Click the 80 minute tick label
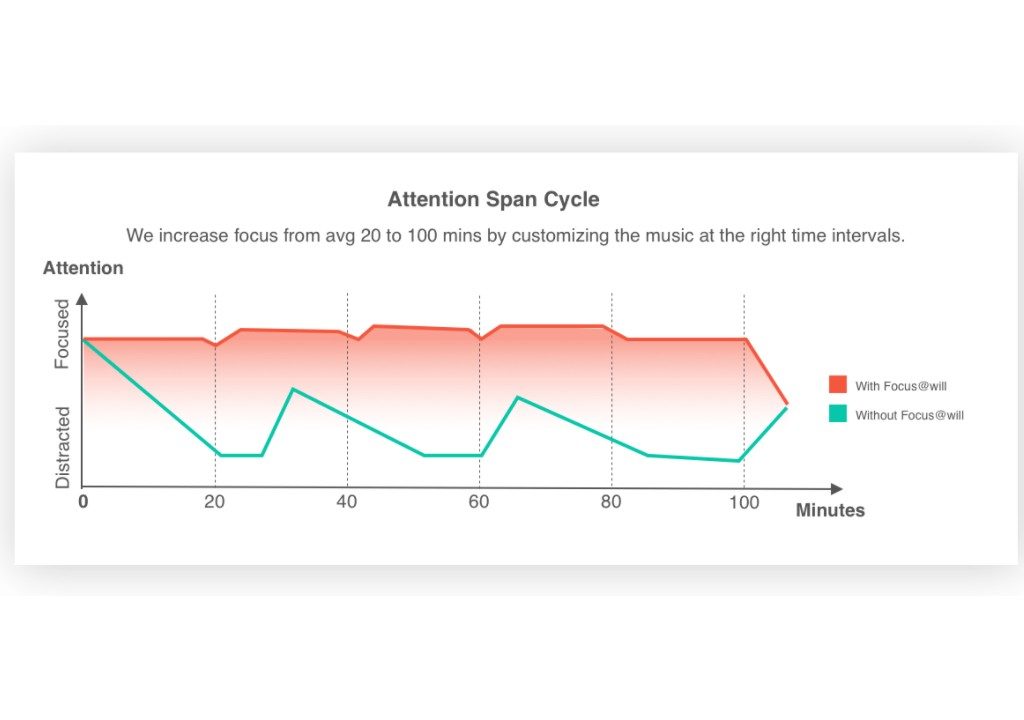Viewport: 1024px width, 720px height. (611, 502)
